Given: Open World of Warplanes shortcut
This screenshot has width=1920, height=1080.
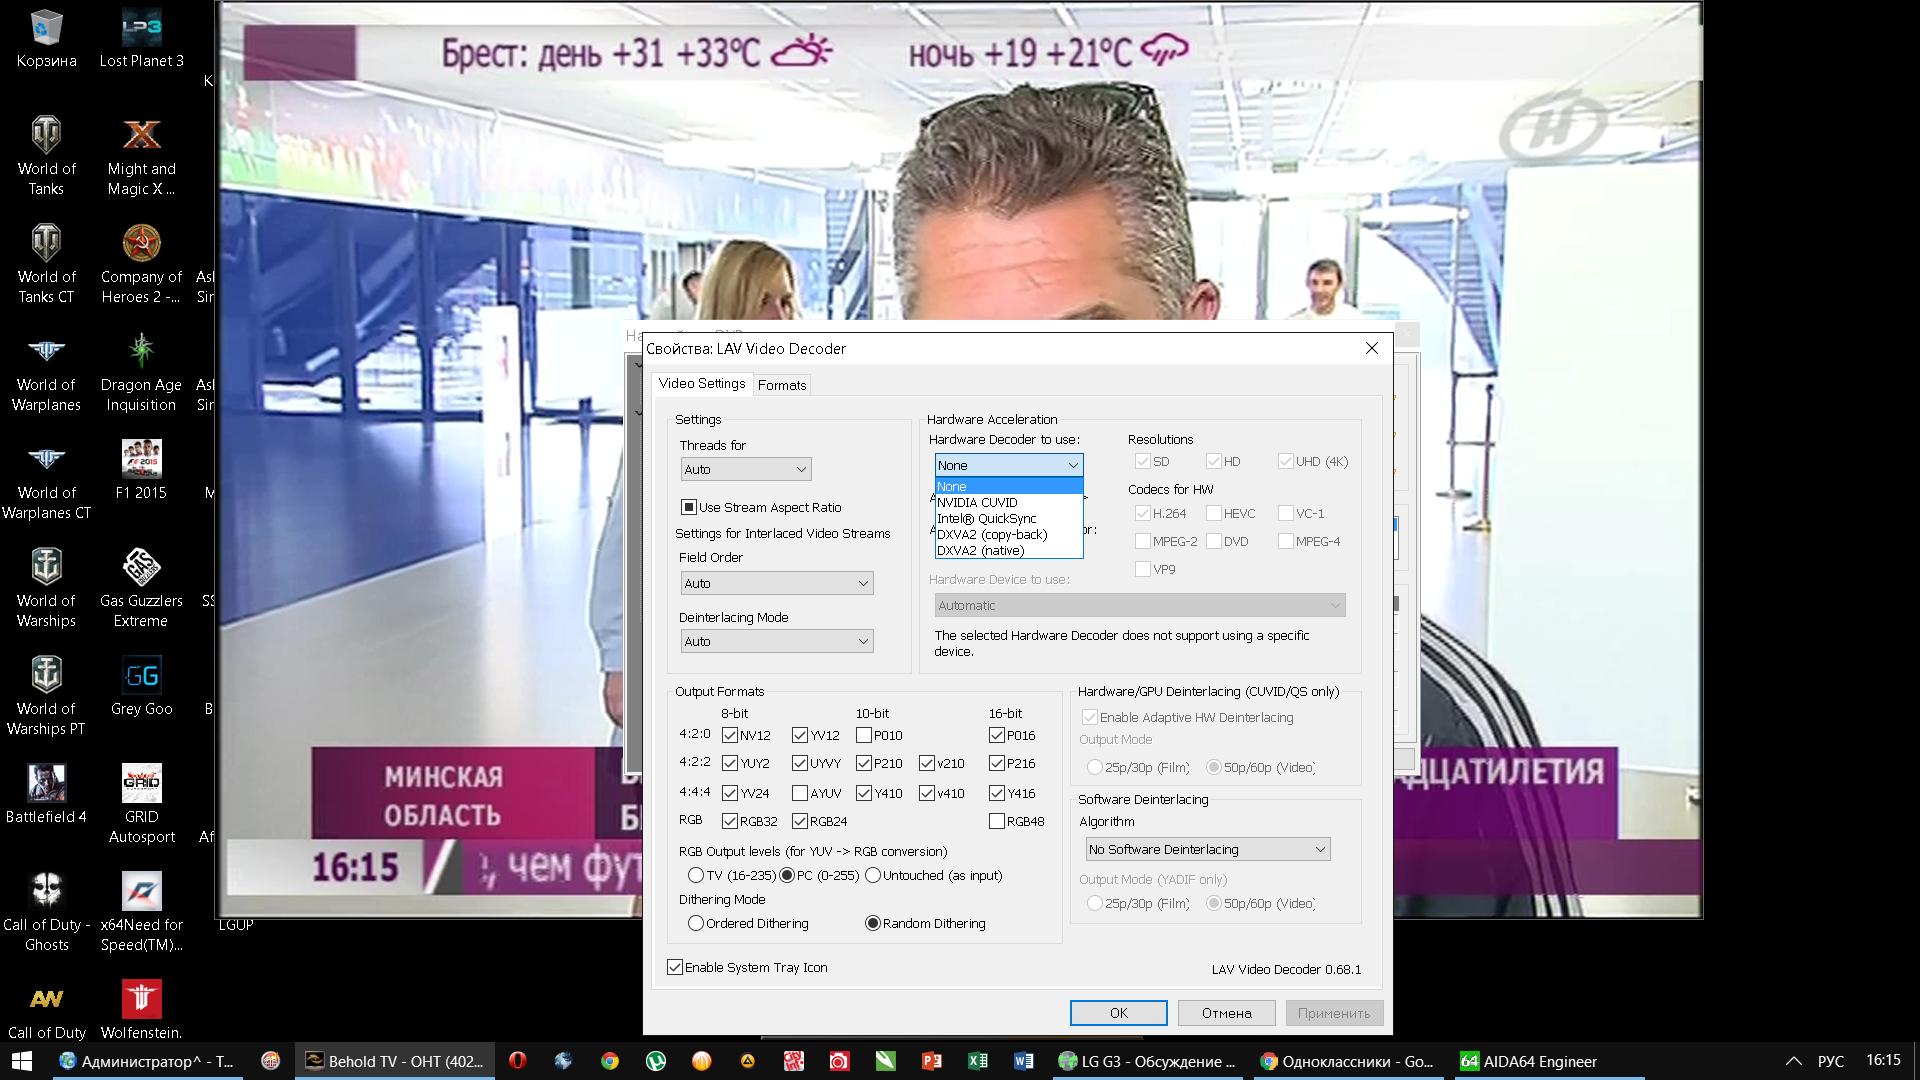Looking at the screenshot, I should coord(46,371).
